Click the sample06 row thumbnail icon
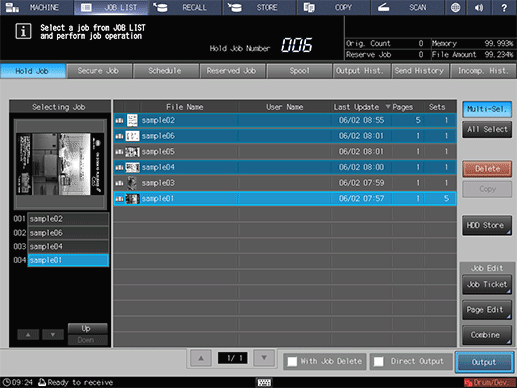The height and width of the screenshot is (388, 517). point(132,136)
